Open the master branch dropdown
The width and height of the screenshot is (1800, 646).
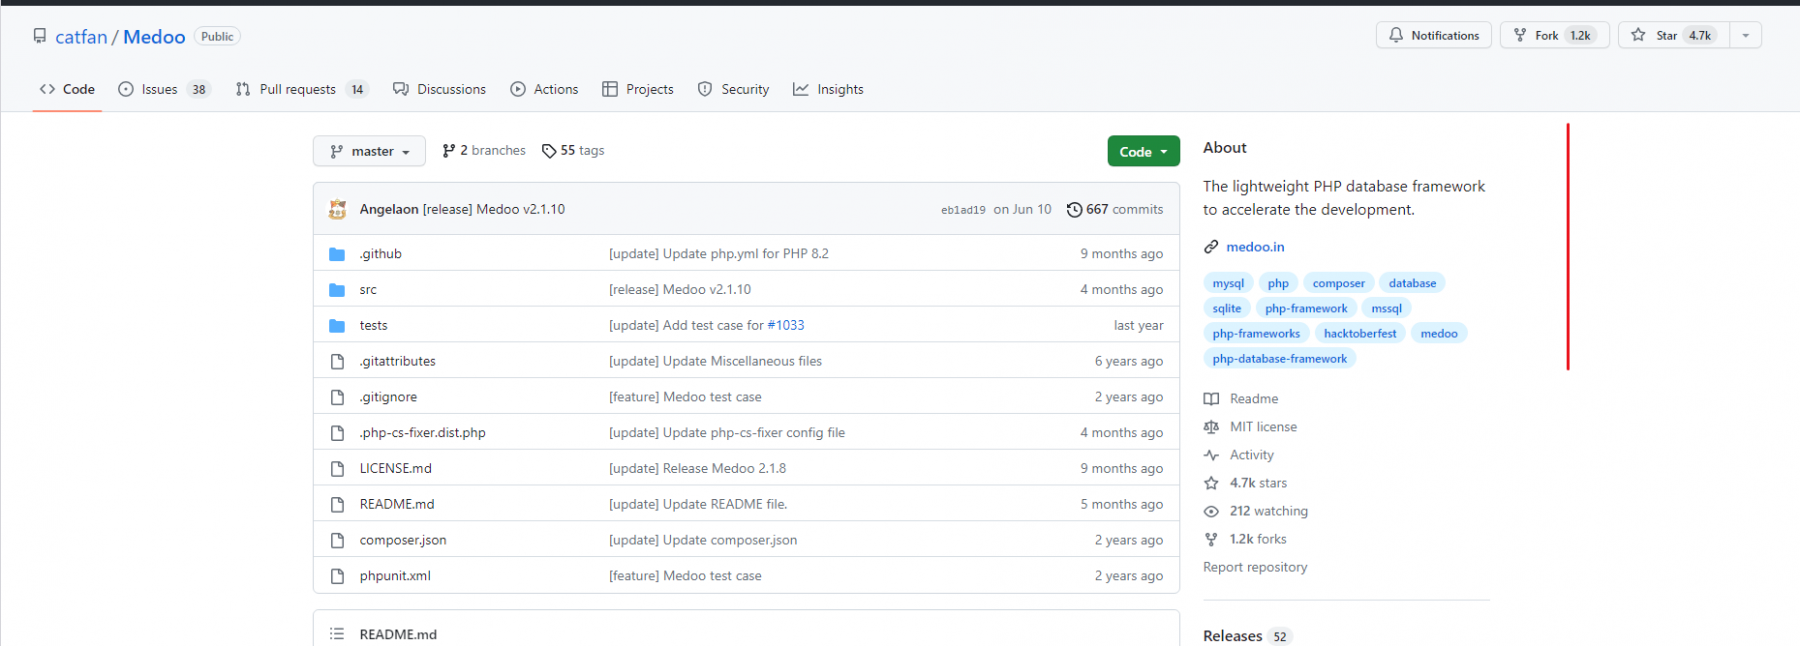coord(369,151)
